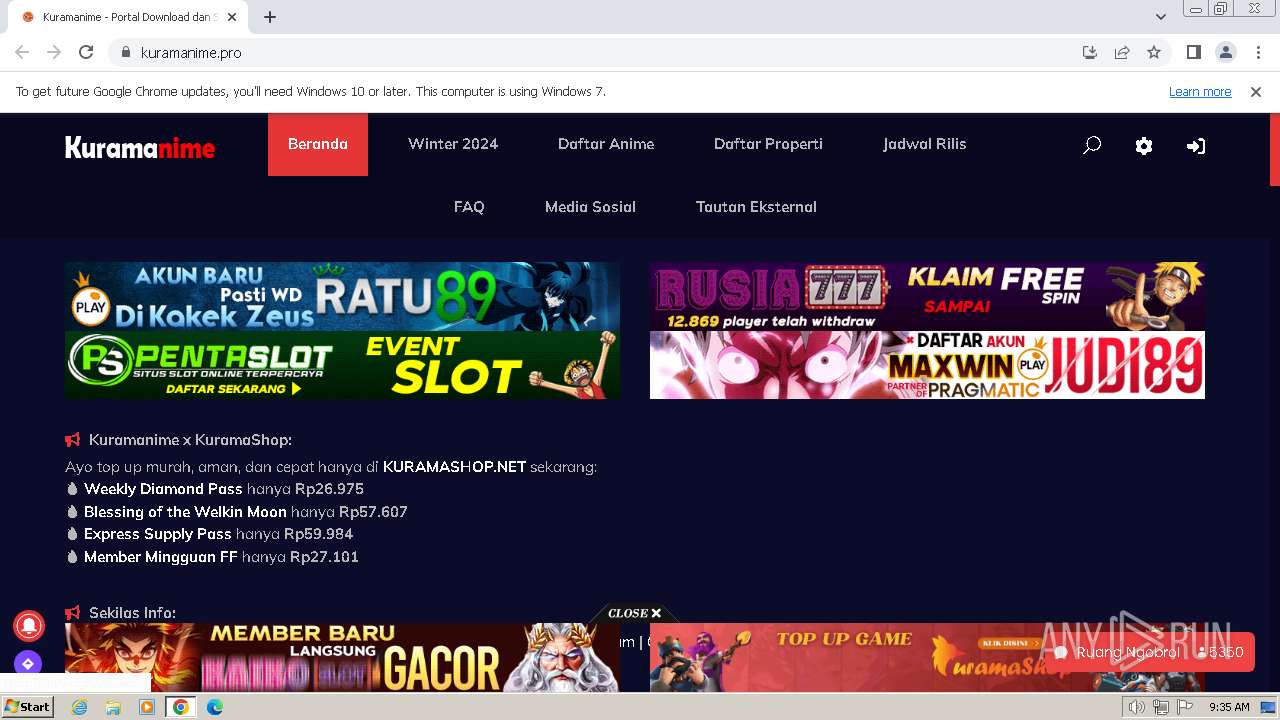Click the page vertical scrollbar thumb
This screenshot has height=720, width=1280.
(x=1274, y=150)
